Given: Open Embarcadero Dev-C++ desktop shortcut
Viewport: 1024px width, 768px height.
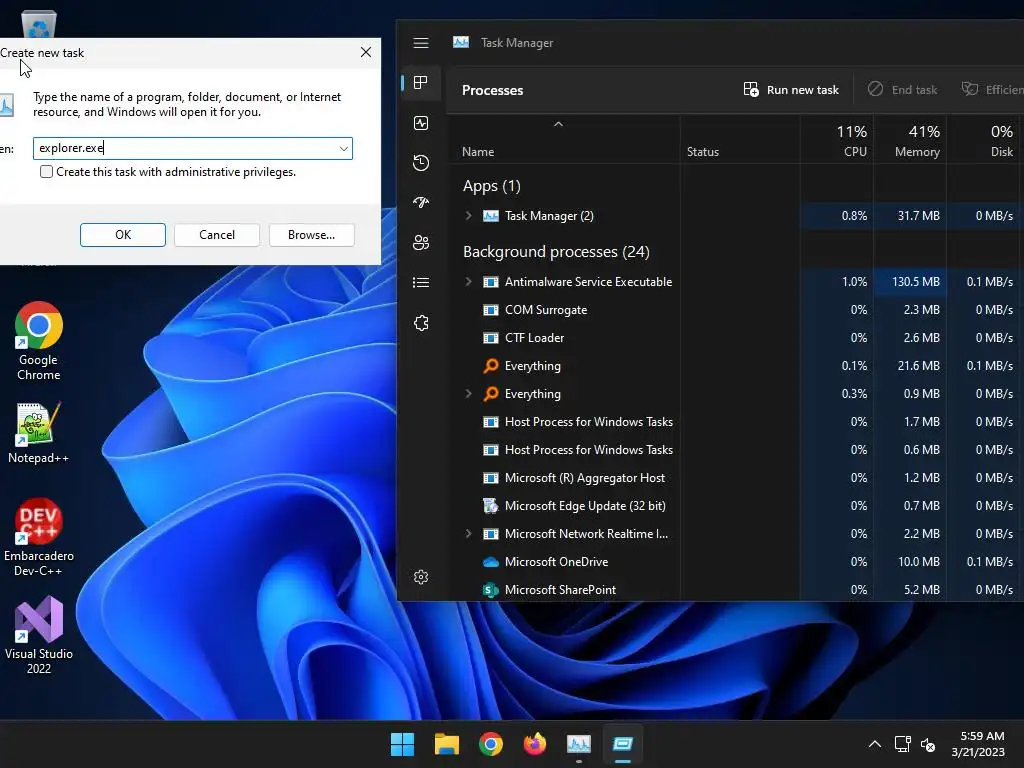Looking at the screenshot, I should [x=39, y=537].
